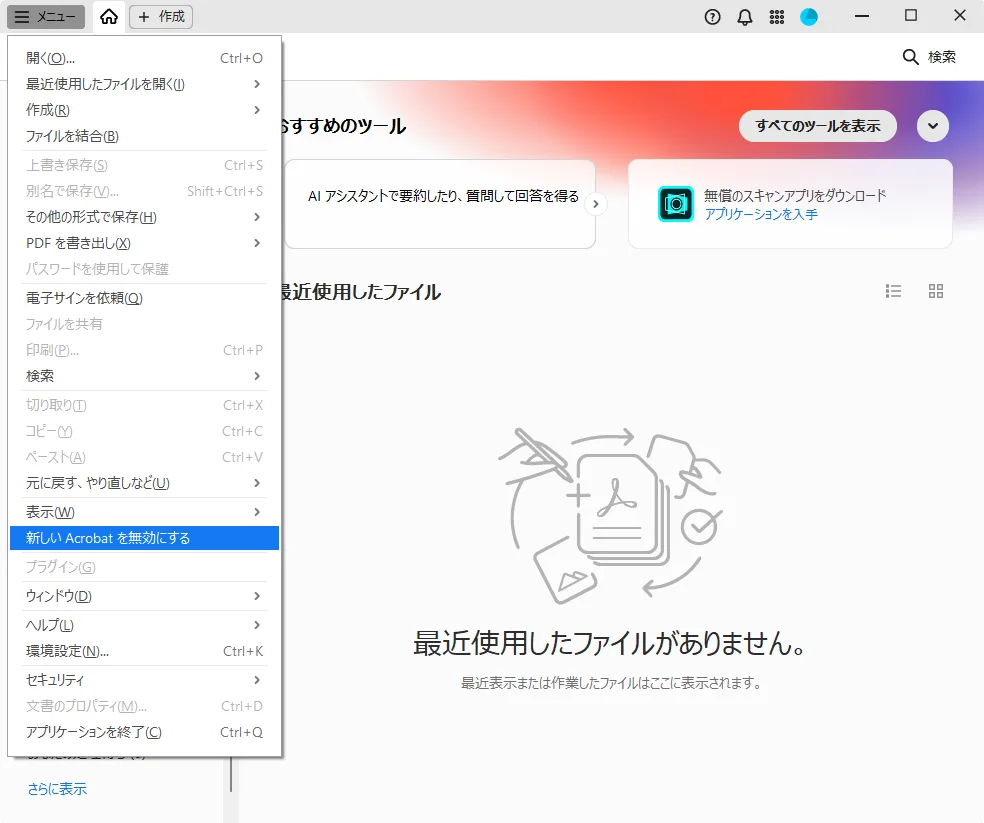Expand その他の形式で保存(H) submenu
This screenshot has height=823, width=984.
[x=144, y=217]
